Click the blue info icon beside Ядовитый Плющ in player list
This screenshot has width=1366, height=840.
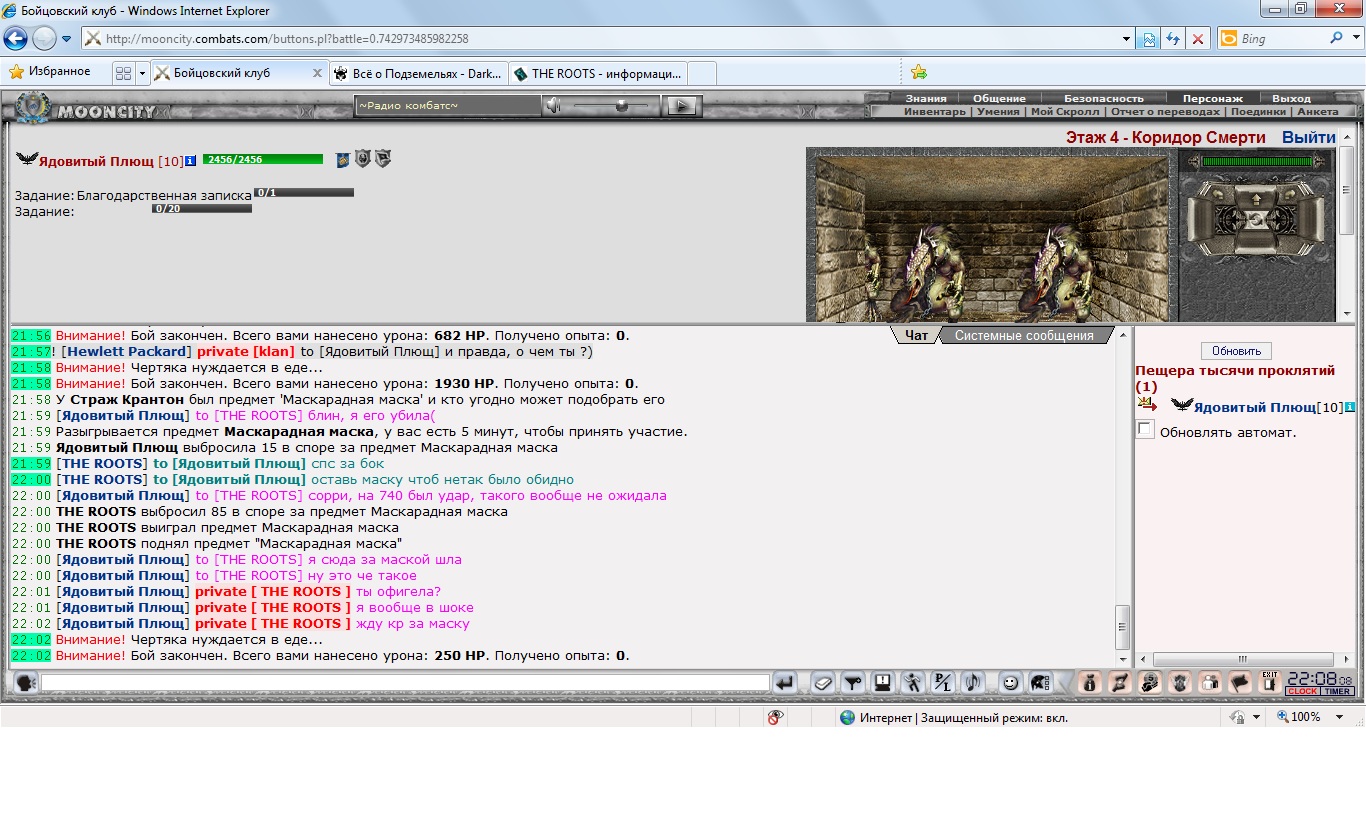point(1350,407)
